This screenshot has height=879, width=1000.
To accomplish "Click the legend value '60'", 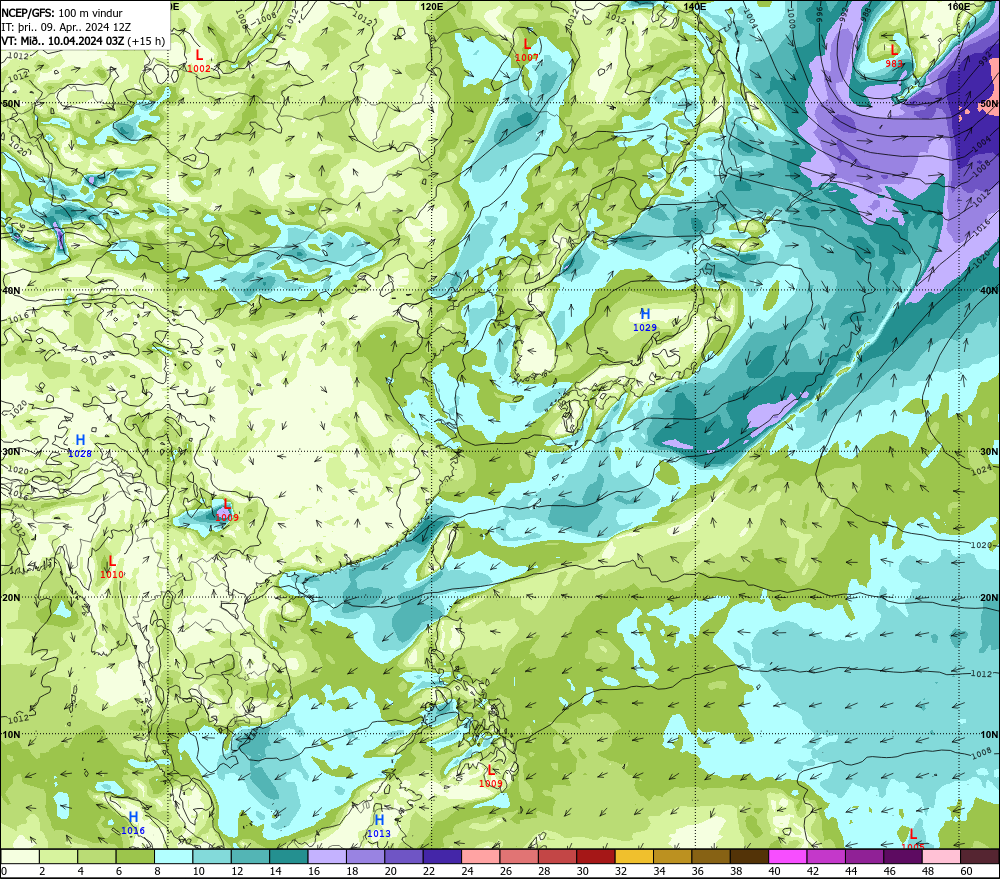I will tap(966, 871).
